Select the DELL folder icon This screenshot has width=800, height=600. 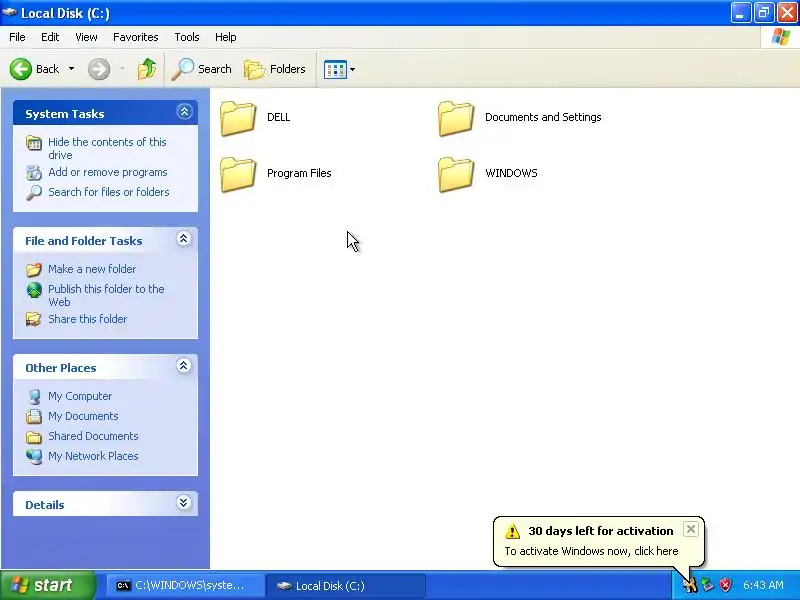pos(238,118)
